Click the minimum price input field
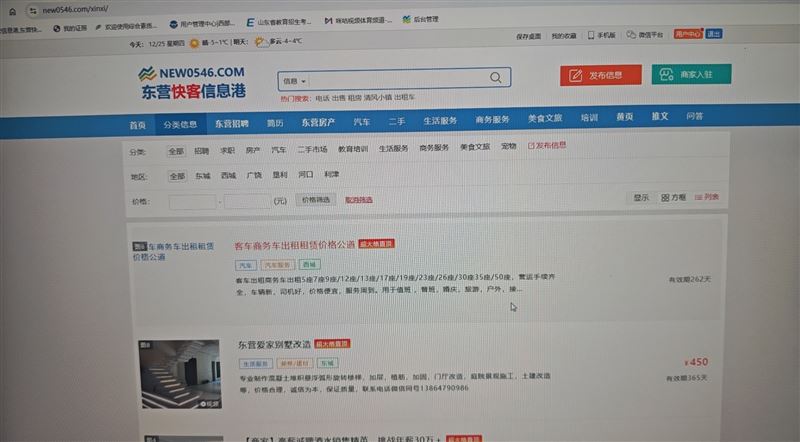 (x=192, y=201)
